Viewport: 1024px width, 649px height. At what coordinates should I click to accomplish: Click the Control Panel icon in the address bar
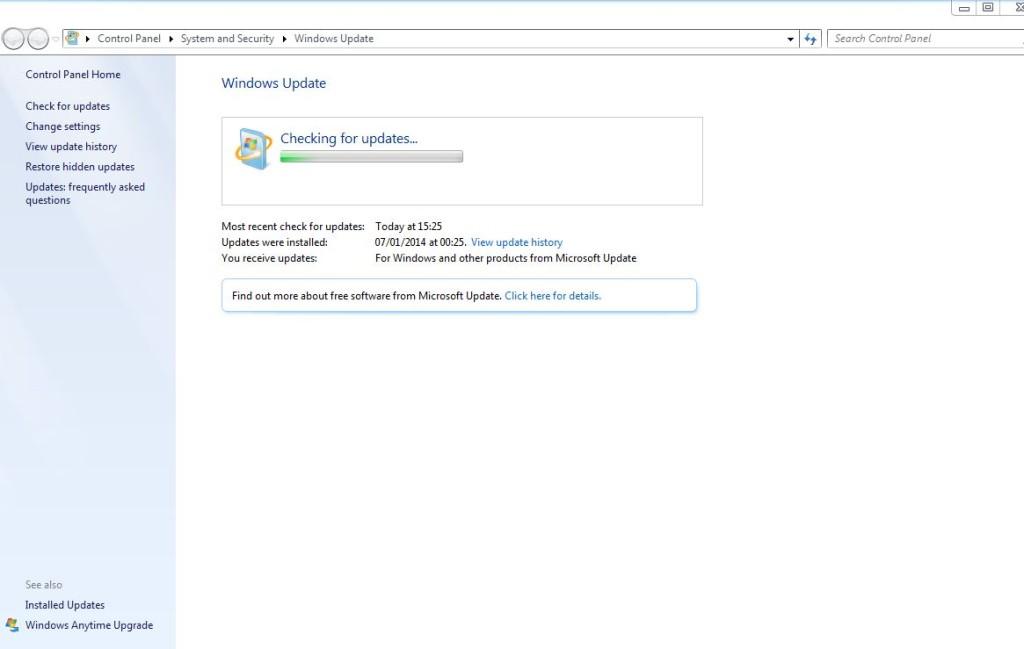tap(70, 38)
